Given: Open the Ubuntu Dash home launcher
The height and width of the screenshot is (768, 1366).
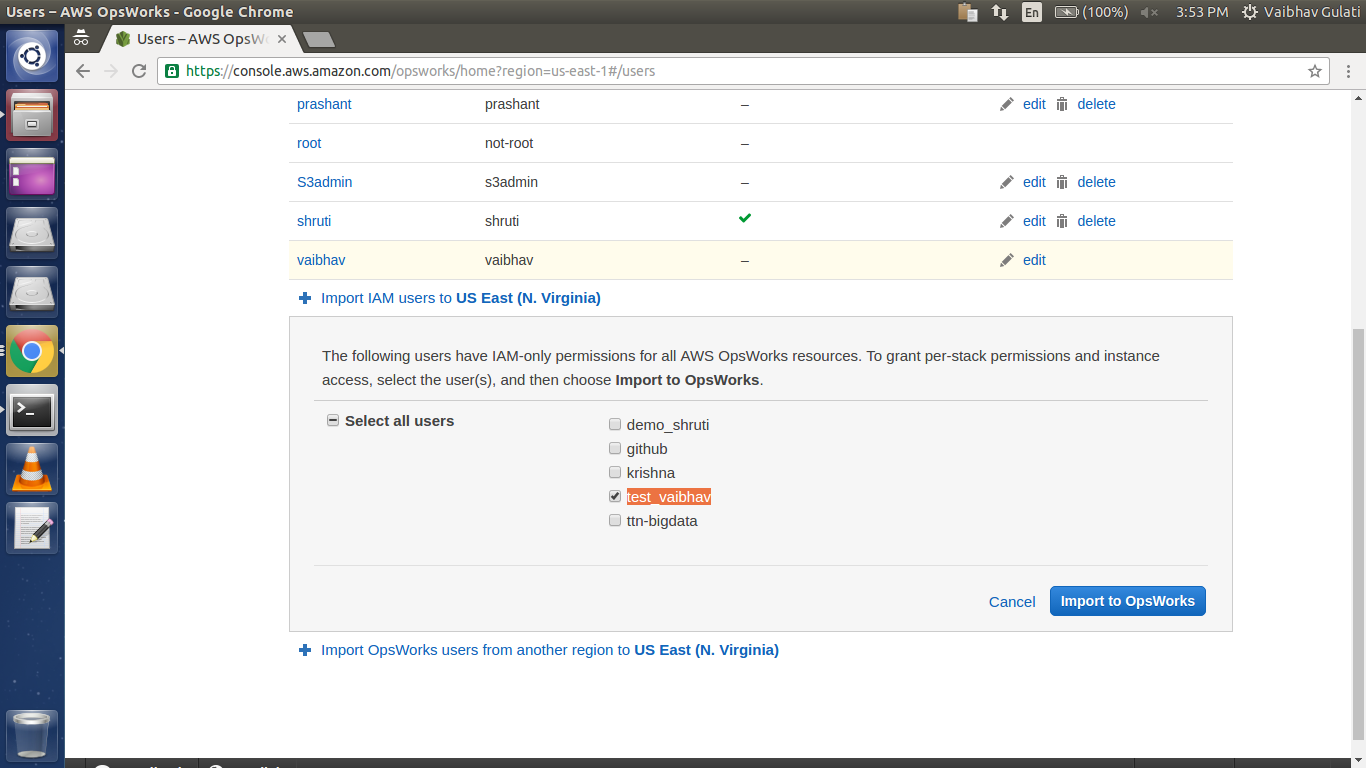Looking at the screenshot, I should pos(32,56).
